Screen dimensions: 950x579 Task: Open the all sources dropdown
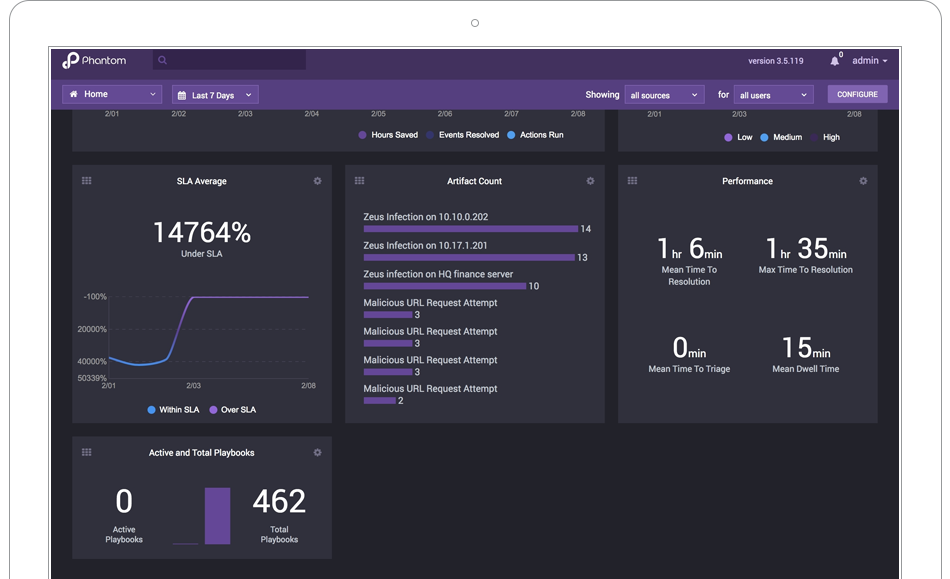664,94
